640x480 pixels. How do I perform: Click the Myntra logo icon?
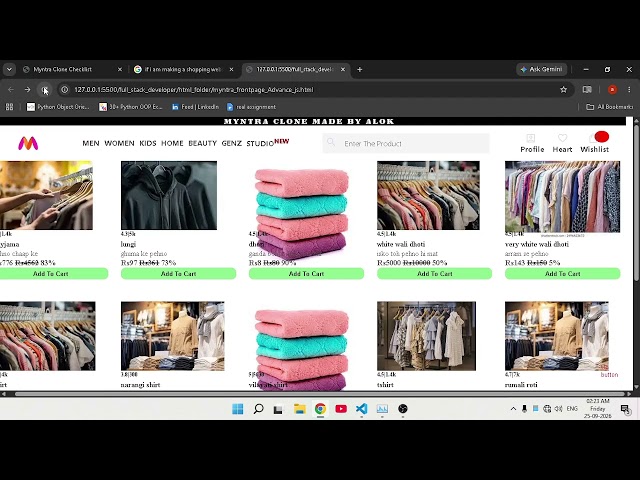point(28,143)
